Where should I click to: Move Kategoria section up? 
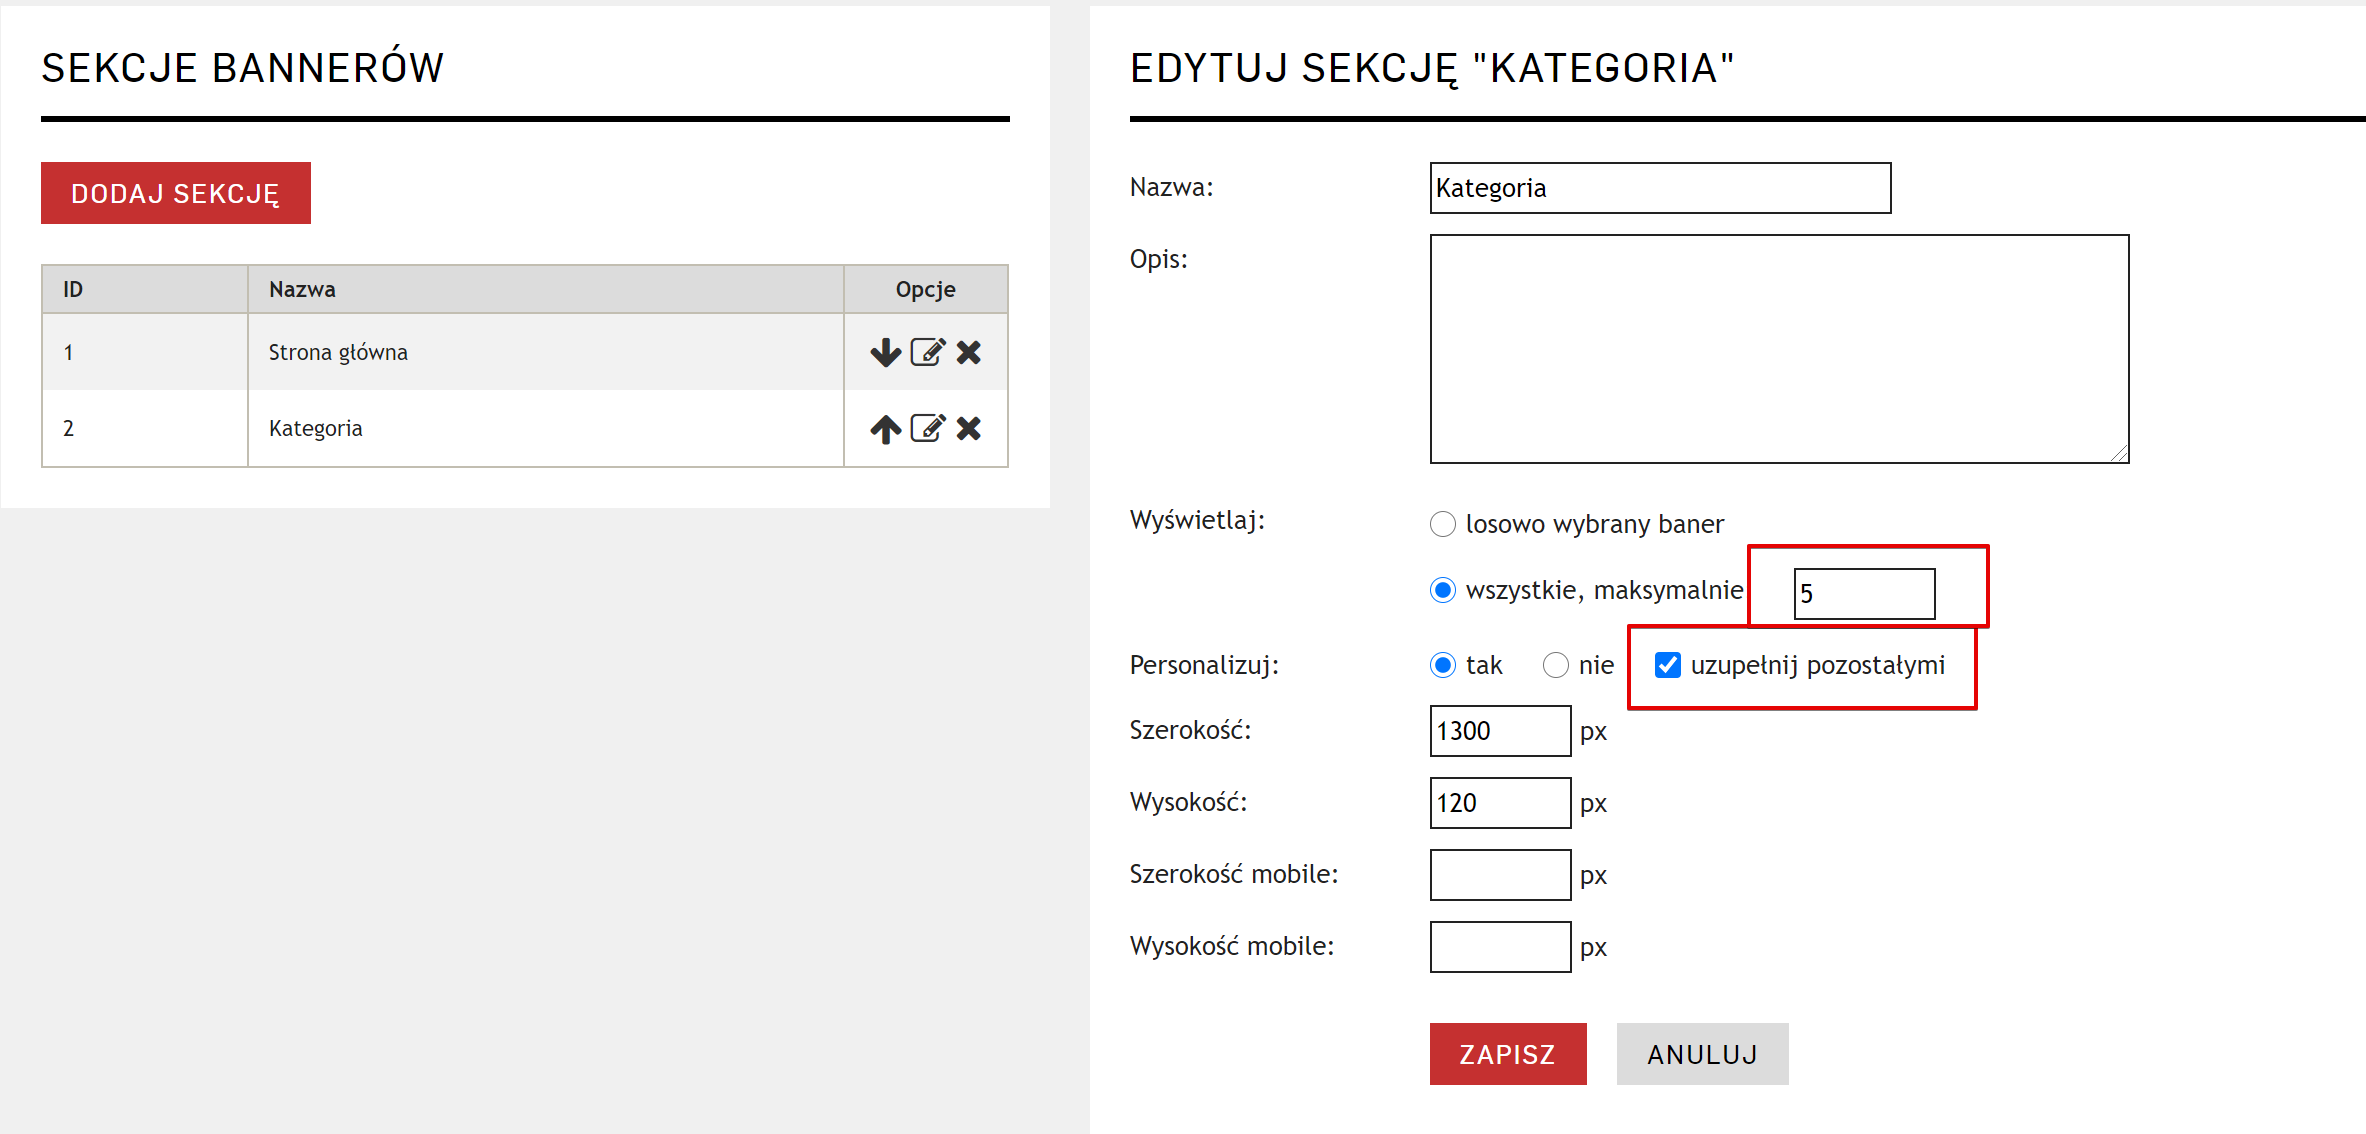tap(885, 429)
